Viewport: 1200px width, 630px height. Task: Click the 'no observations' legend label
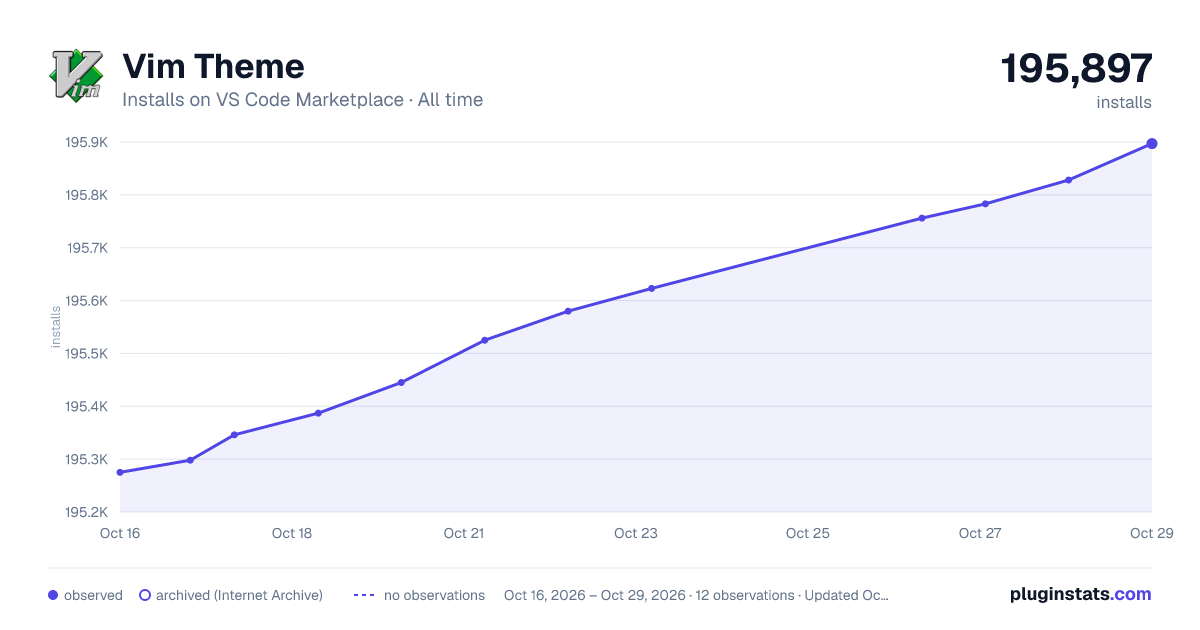(x=434, y=595)
